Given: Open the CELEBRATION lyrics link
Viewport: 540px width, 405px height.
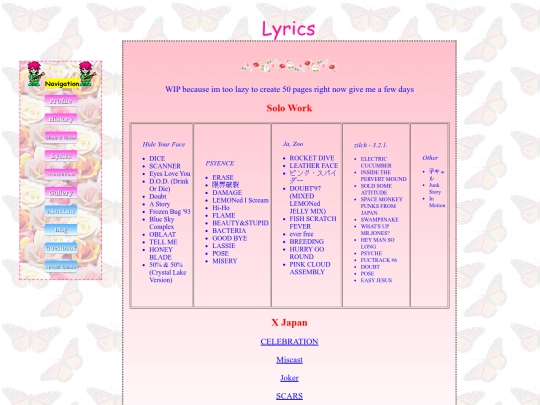Looking at the screenshot, I should [x=289, y=342].
